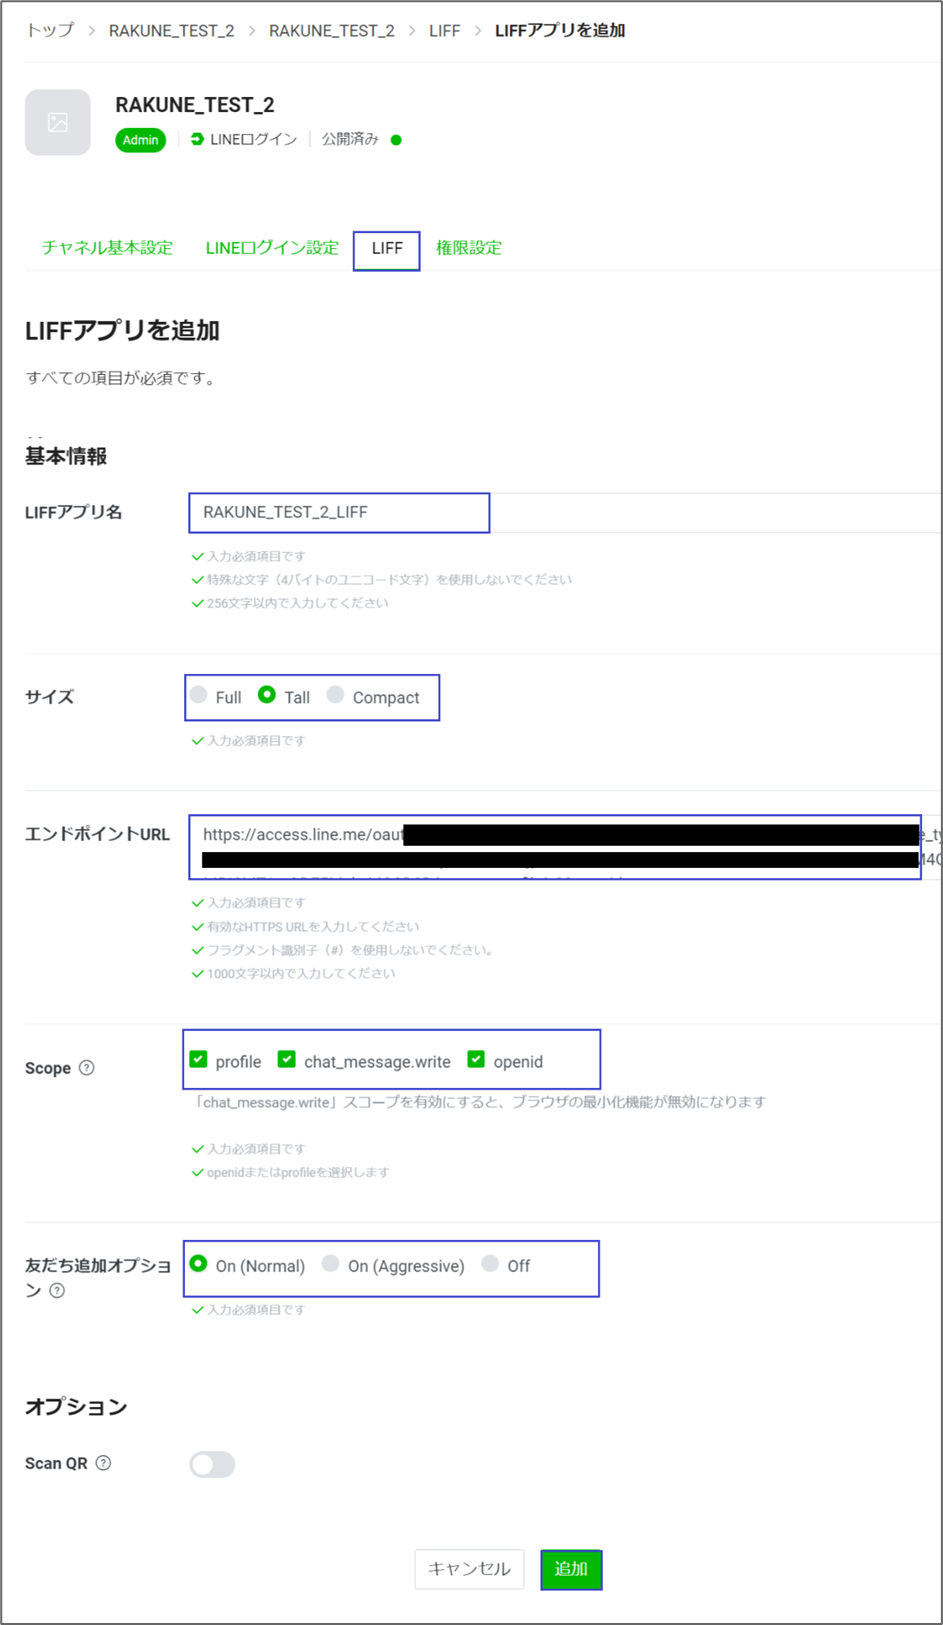Click the すべての項目が必須です notice
Viewport: 943px width, 1625px height.
121,378
